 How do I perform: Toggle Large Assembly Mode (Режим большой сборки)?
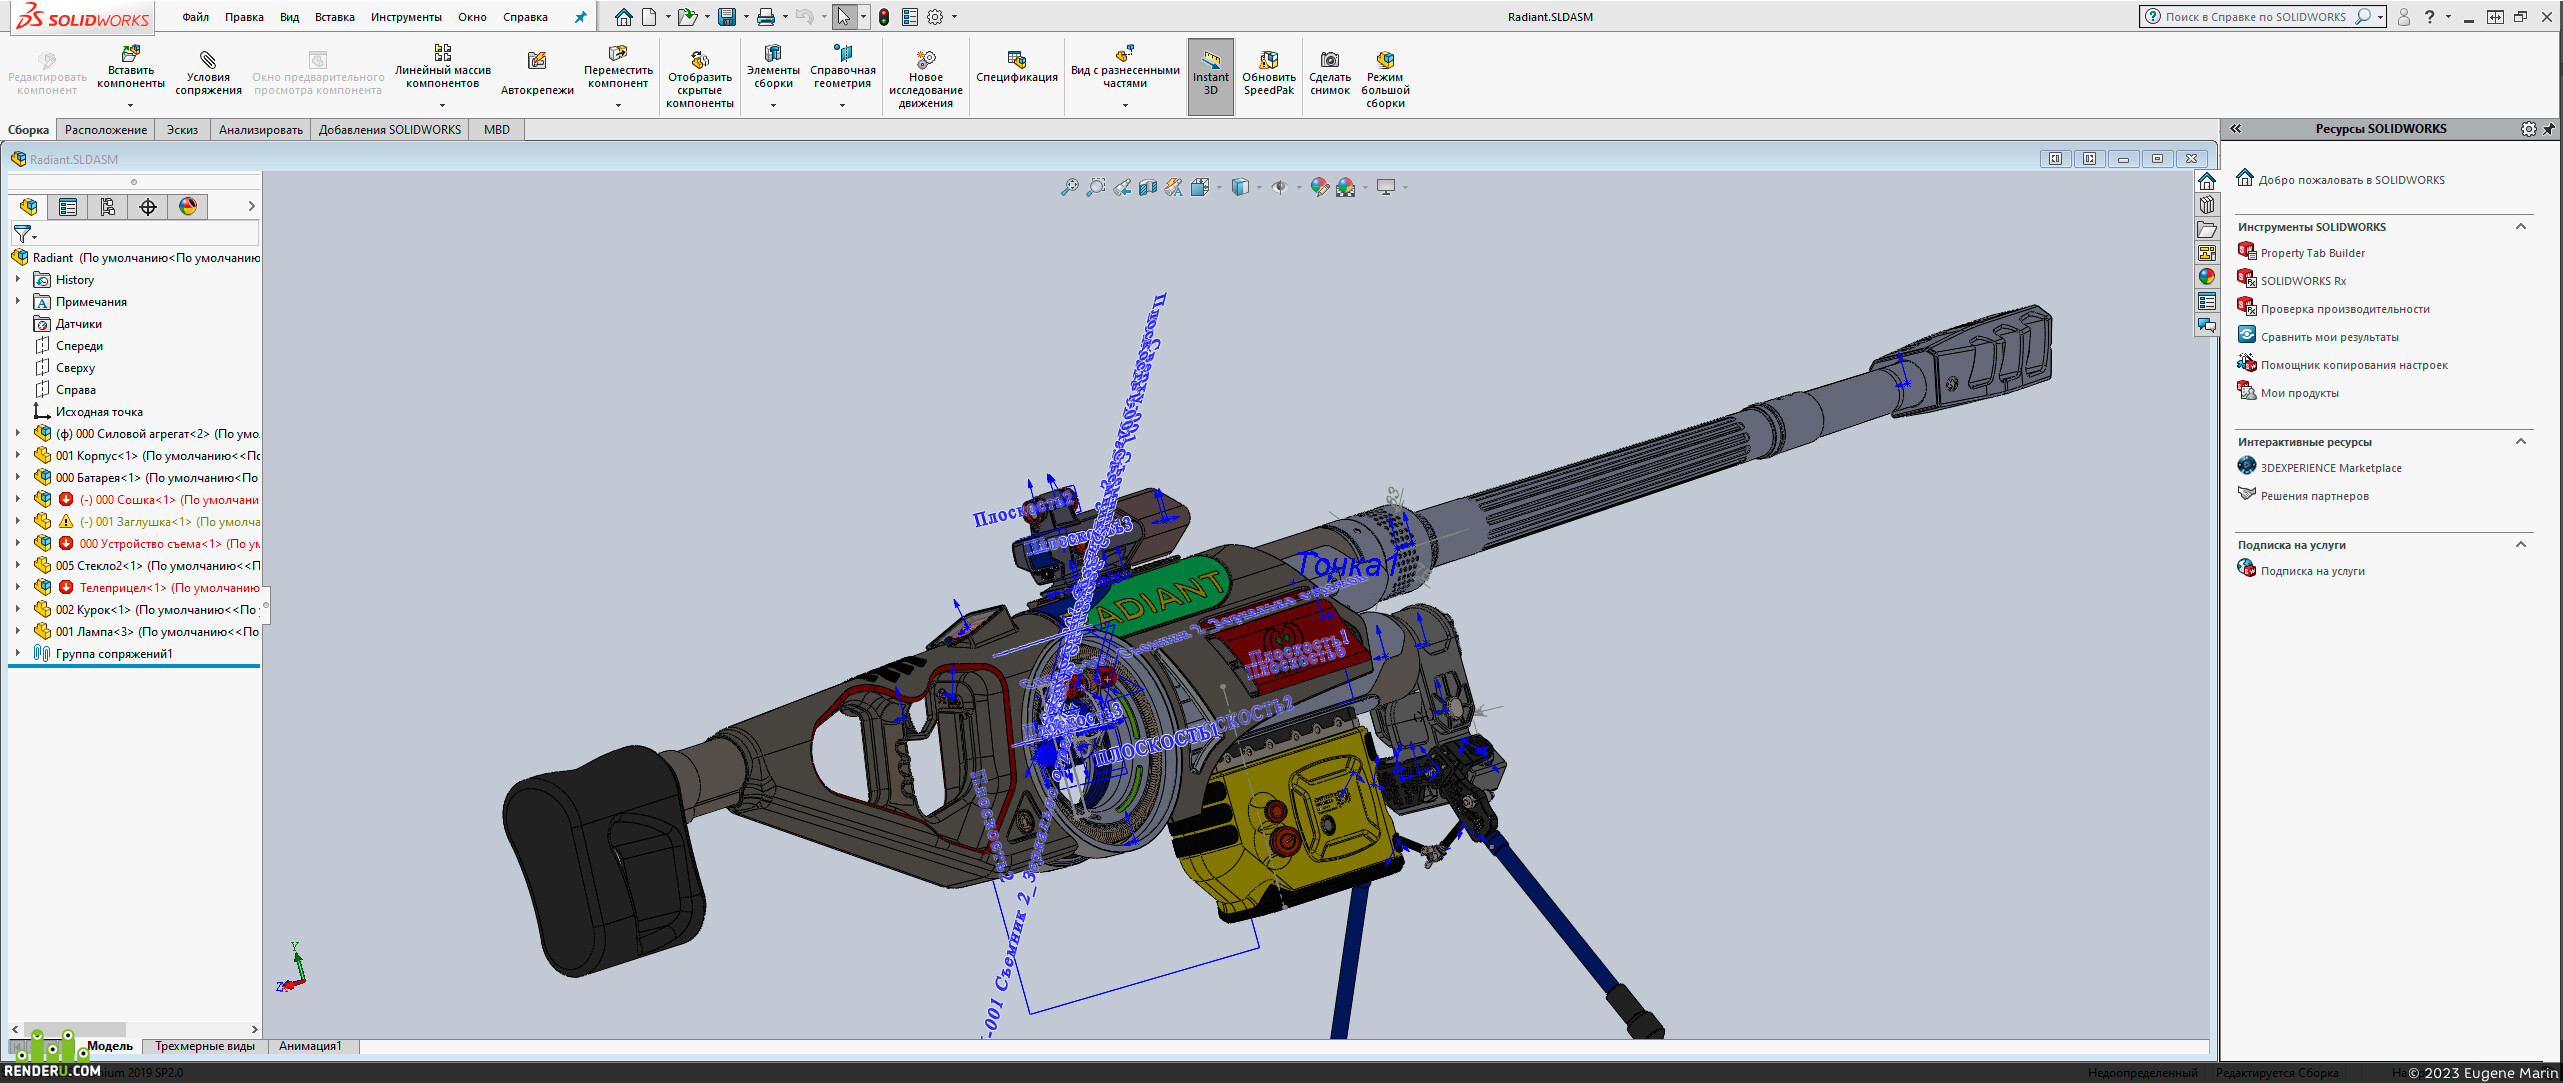click(1385, 78)
